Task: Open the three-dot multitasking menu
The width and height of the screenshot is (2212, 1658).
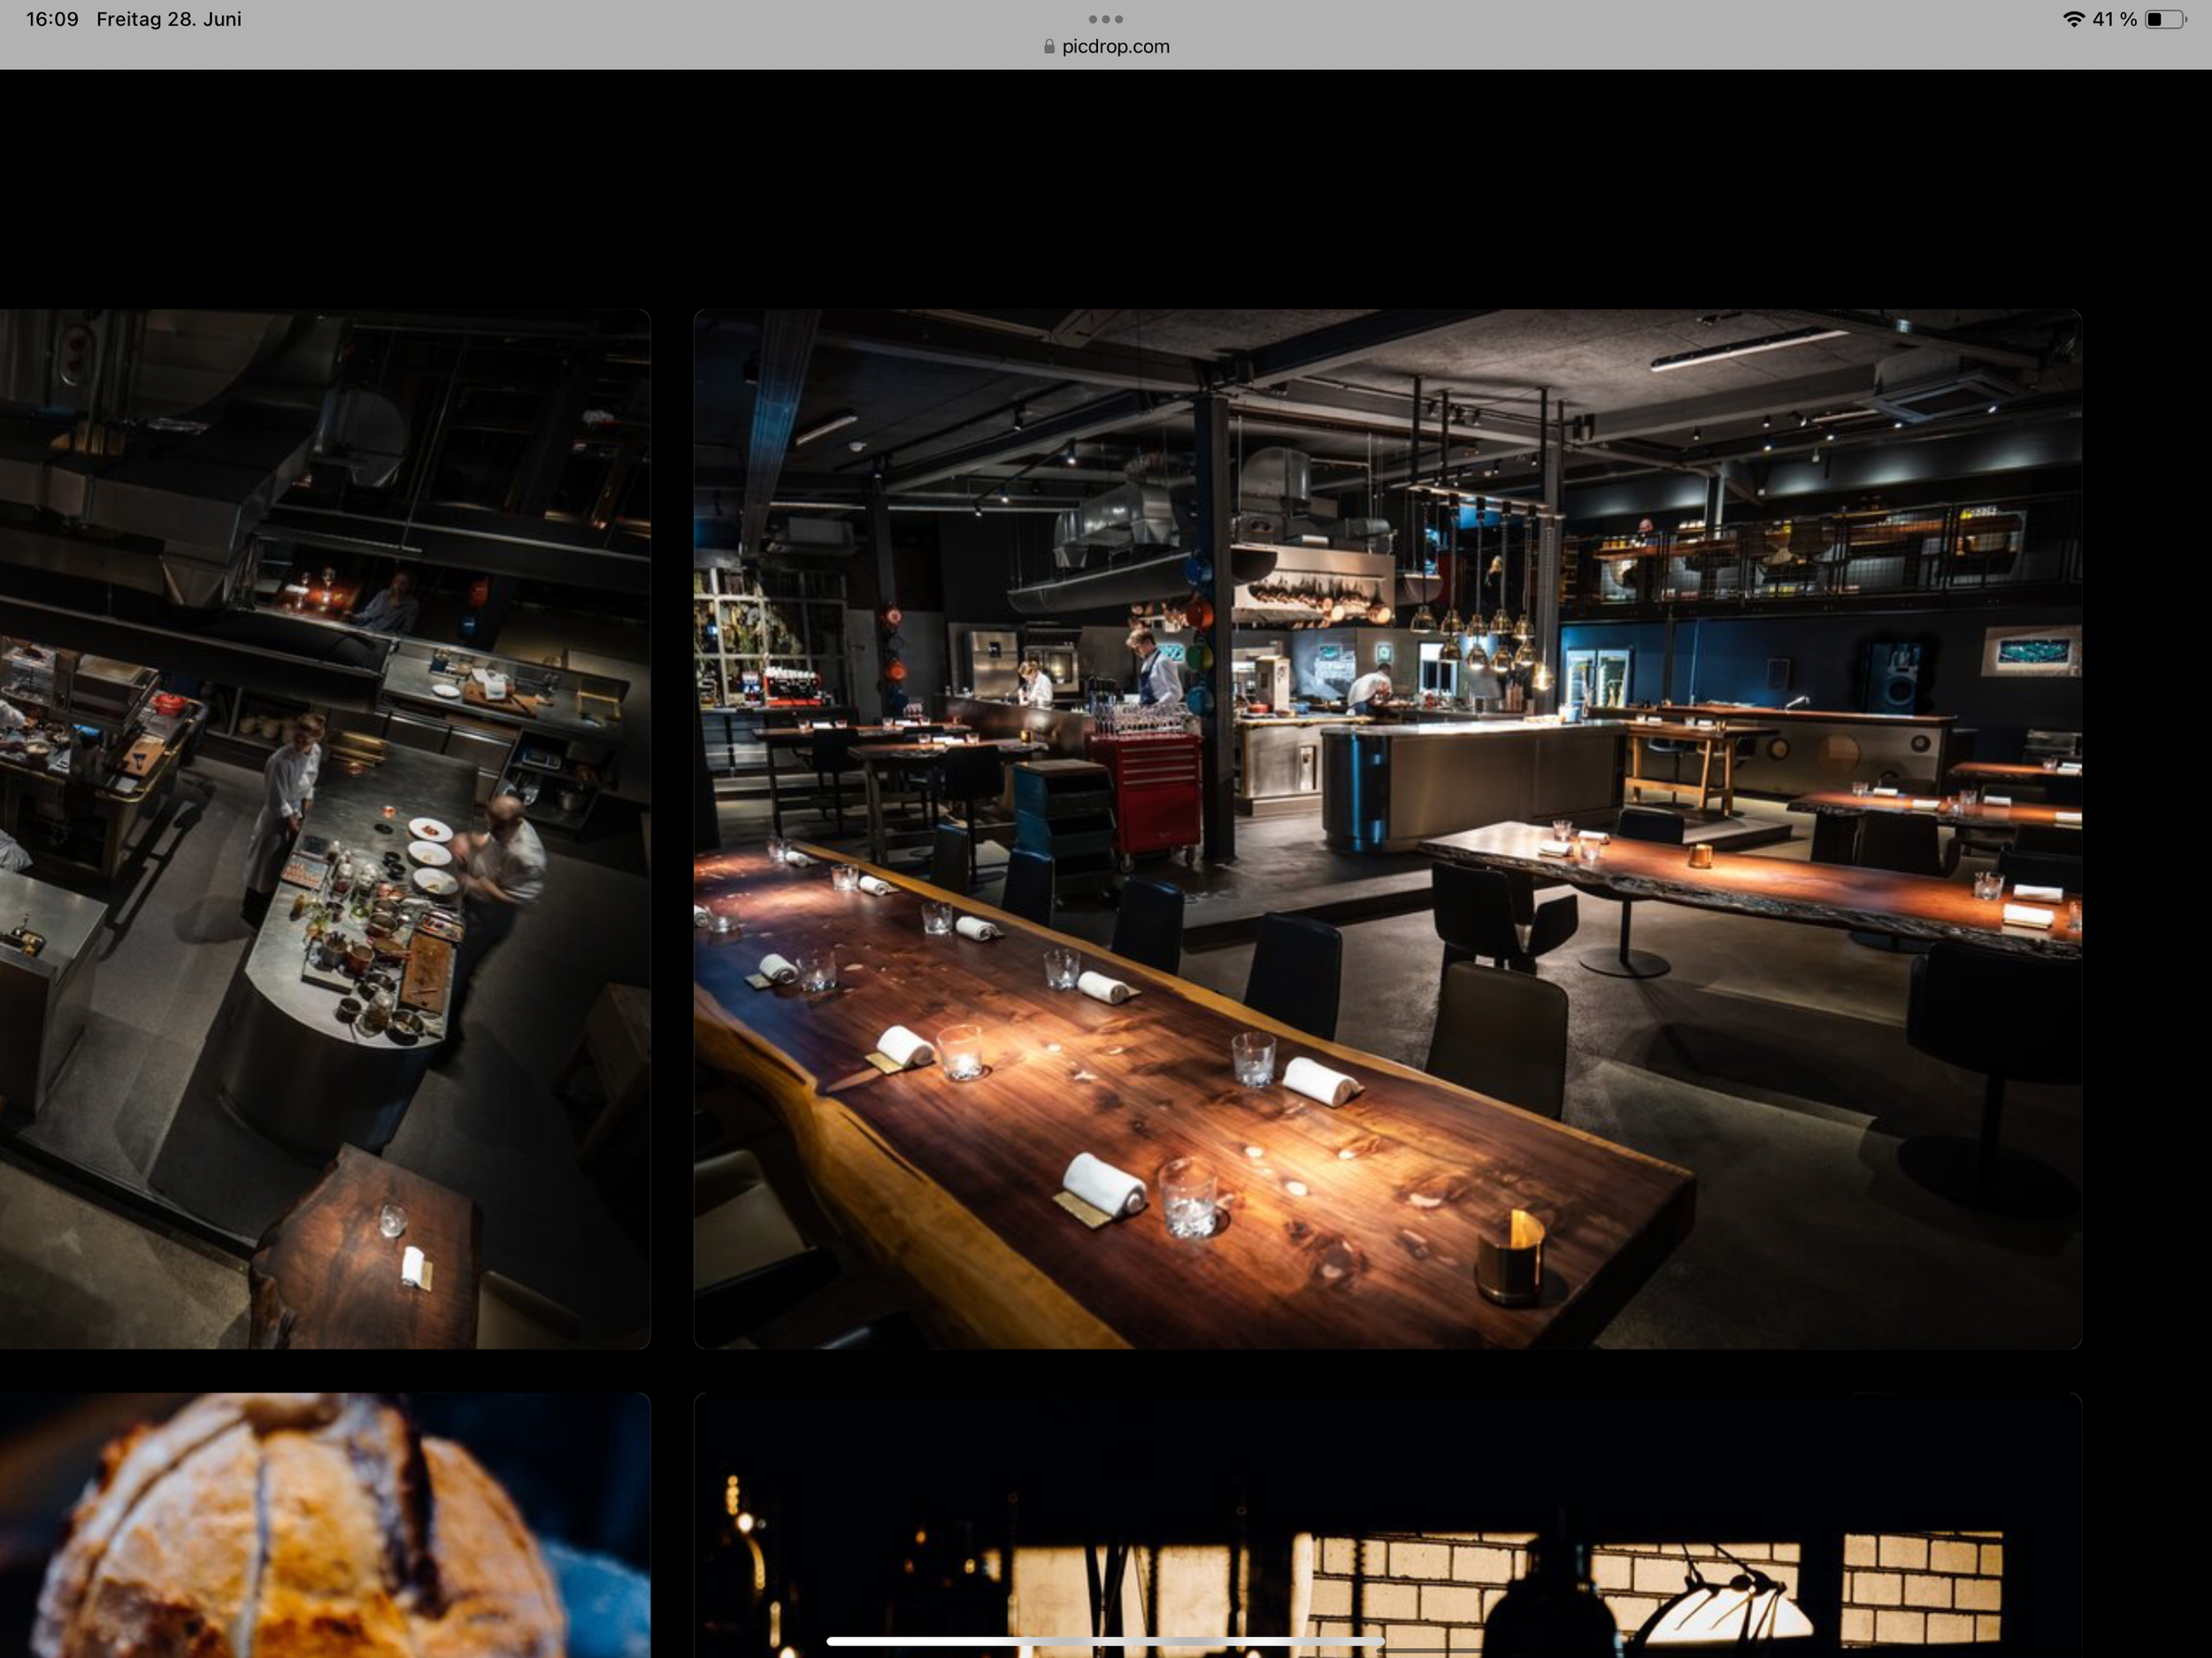Action: click(1106, 19)
